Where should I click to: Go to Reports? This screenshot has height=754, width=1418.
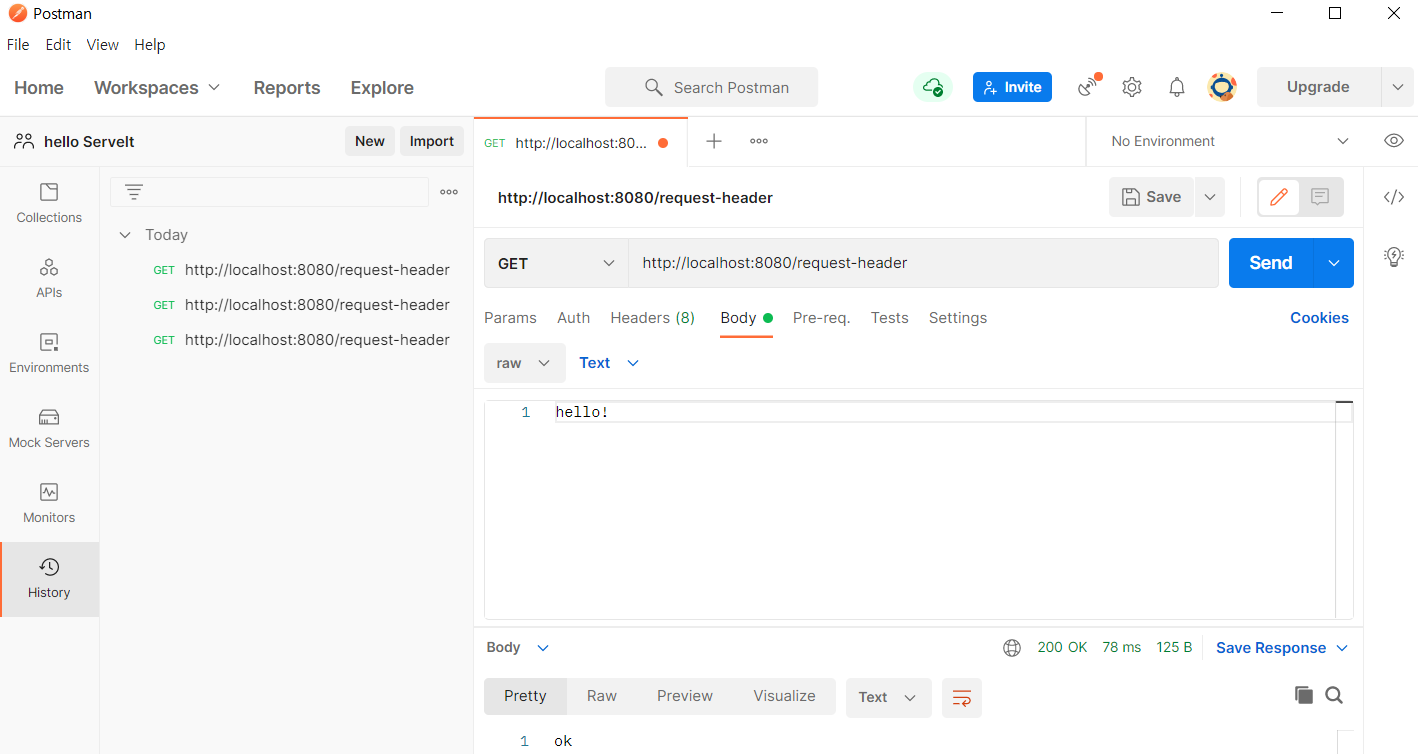[287, 88]
